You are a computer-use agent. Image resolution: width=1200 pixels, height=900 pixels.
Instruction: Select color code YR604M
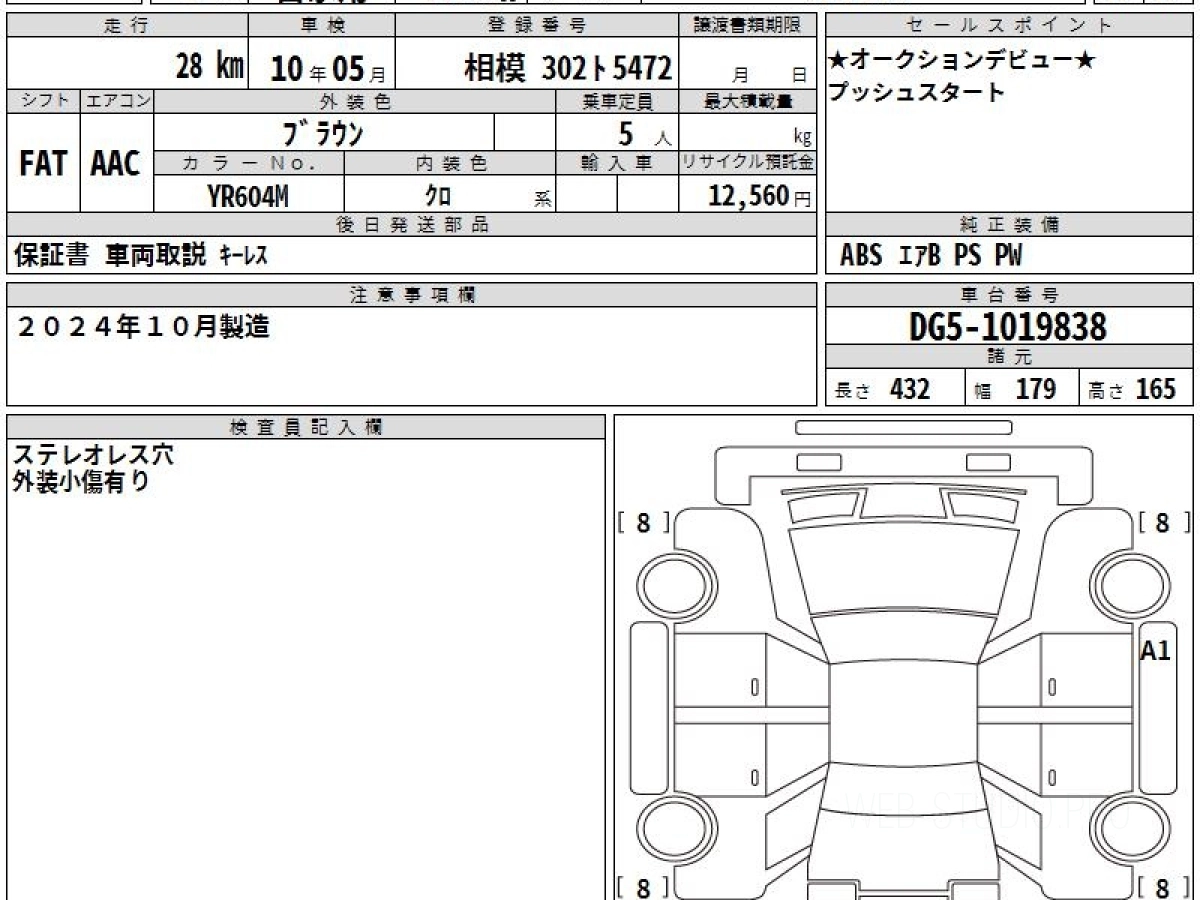pyautogui.click(x=248, y=197)
